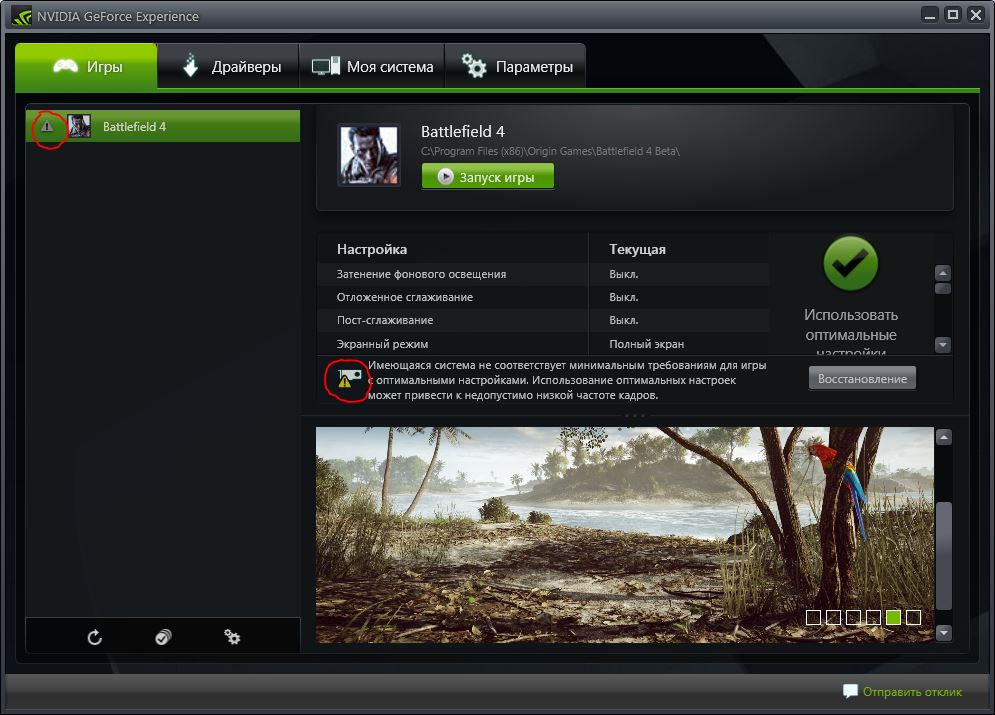
Task: Click the Затенение фонового освещения setting row
Action: [543, 274]
